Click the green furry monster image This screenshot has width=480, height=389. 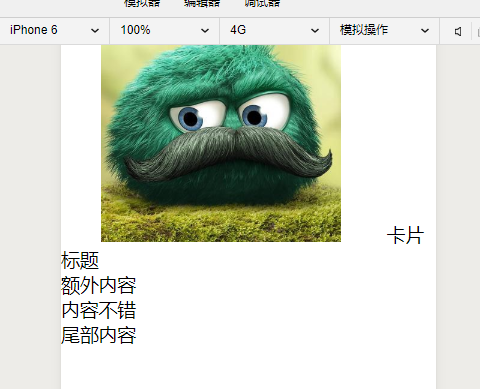pyautogui.click(x=221, y=143)
